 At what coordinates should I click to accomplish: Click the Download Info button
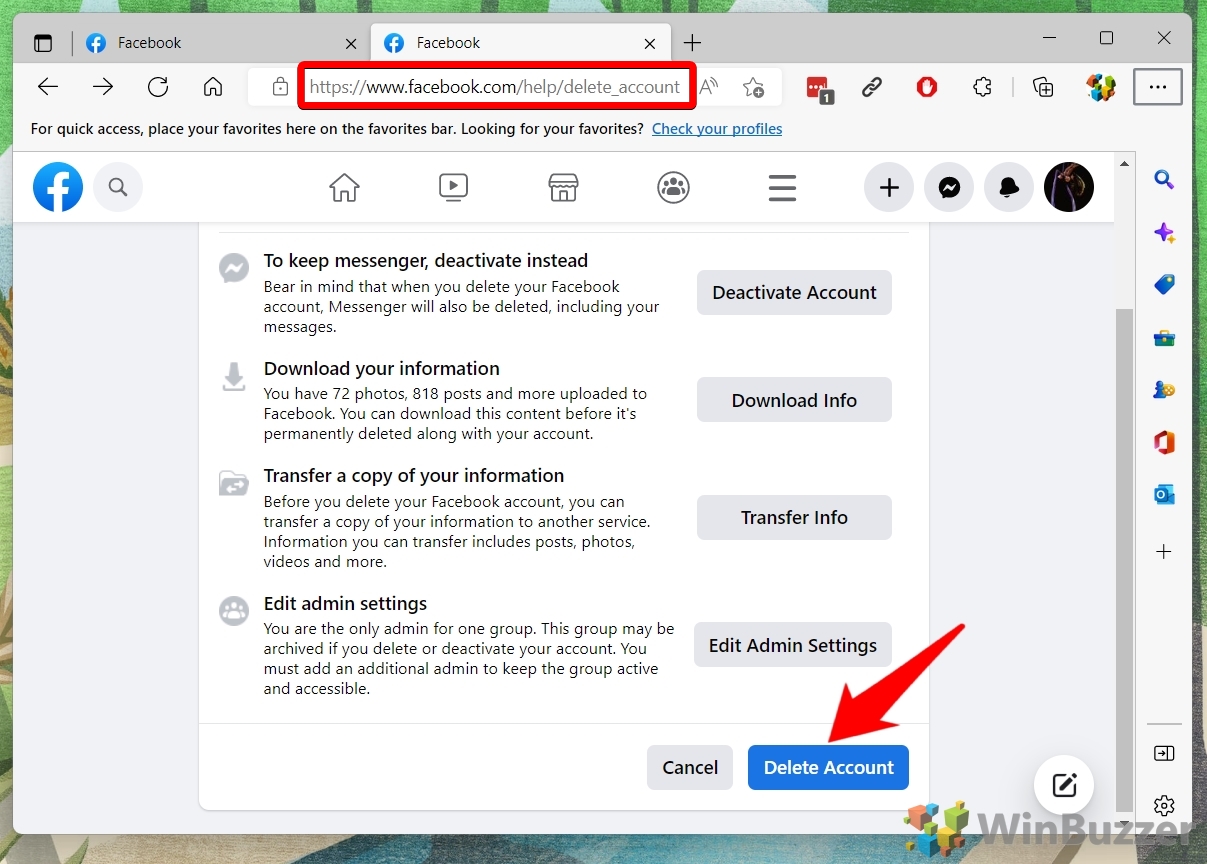click(794, 400)
